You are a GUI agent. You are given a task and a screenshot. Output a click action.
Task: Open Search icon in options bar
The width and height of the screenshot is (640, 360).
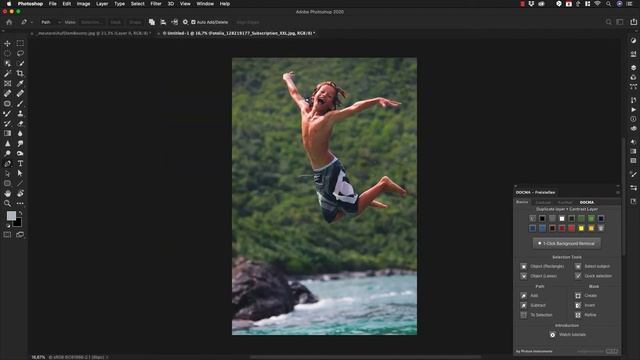[x=609, y=22]
